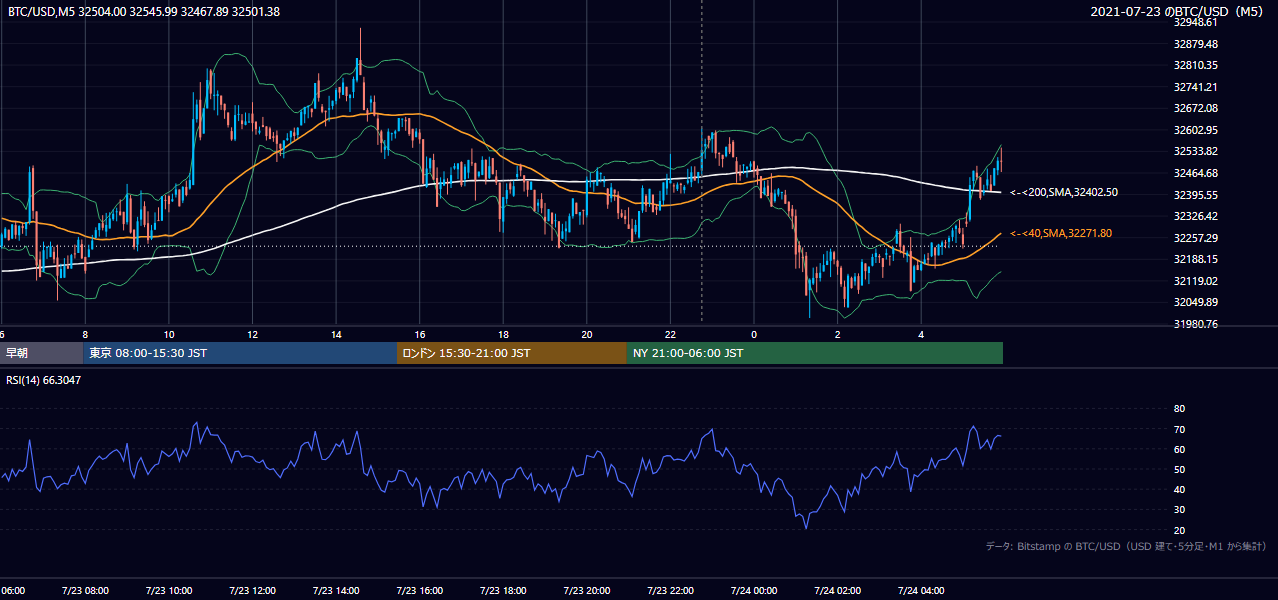Click the 7/24 04:00 time label

(922, 591)
